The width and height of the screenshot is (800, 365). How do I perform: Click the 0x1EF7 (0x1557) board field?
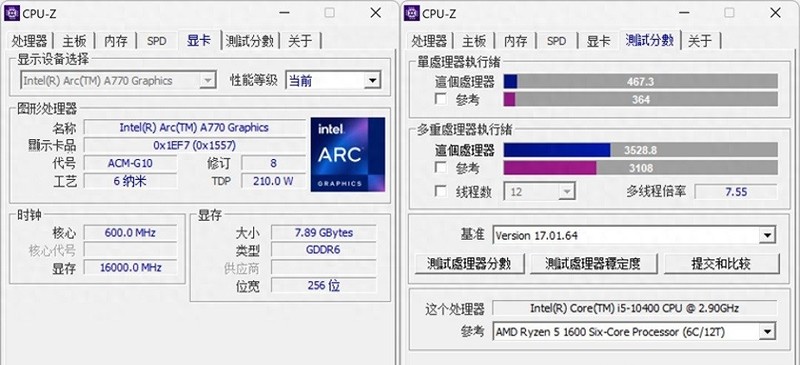click(x=194, y=145)
